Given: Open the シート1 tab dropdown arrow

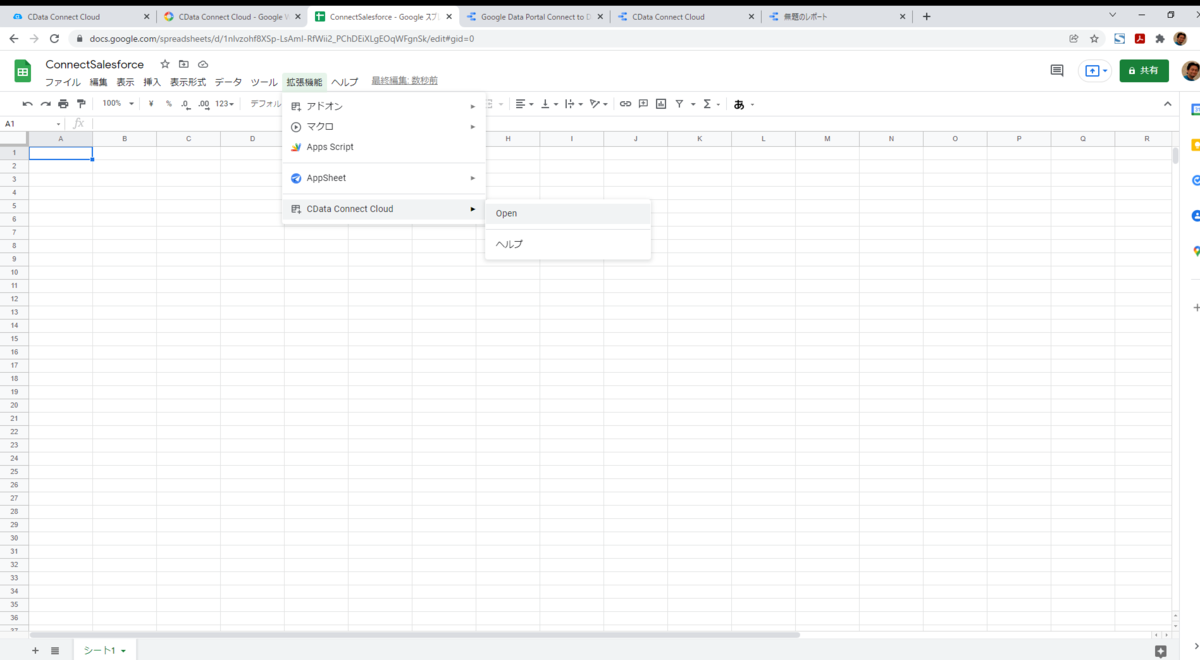Looking at the screenshot, I should pos(123,651).
